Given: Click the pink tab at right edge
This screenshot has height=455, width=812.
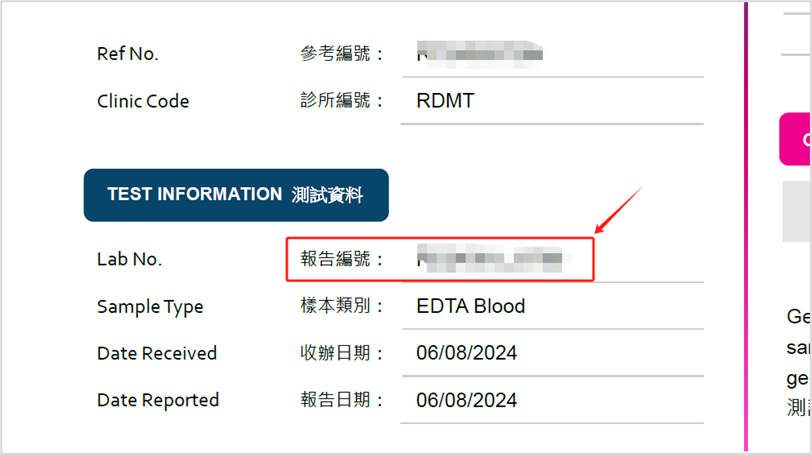Looking at the screenshot, I should tap(797, 139).
